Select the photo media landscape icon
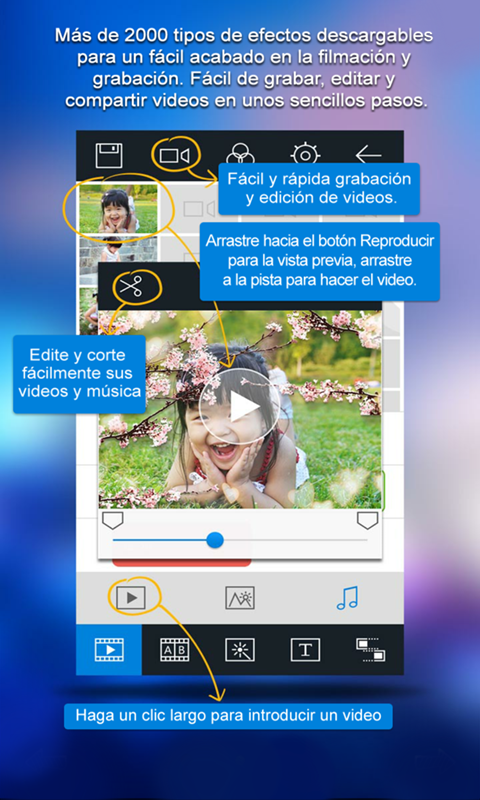Screen dimensions: 480x800 (240, 597)
